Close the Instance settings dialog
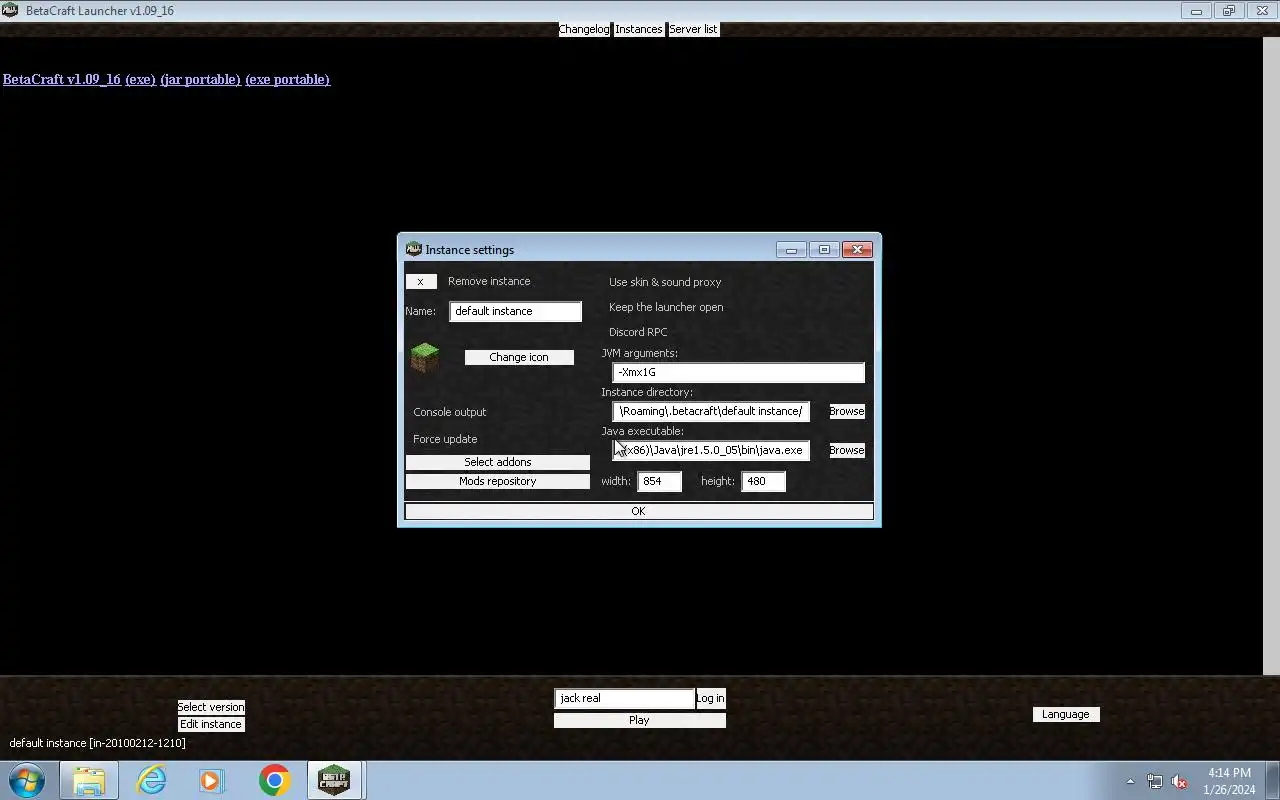Viewport: 1280px width, 800px height. (x=857, y=249)
